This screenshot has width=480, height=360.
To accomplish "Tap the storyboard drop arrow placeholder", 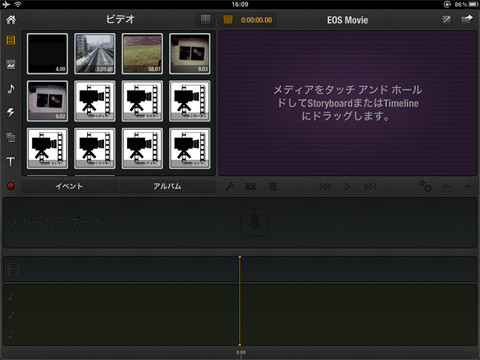I will [255, 223].
